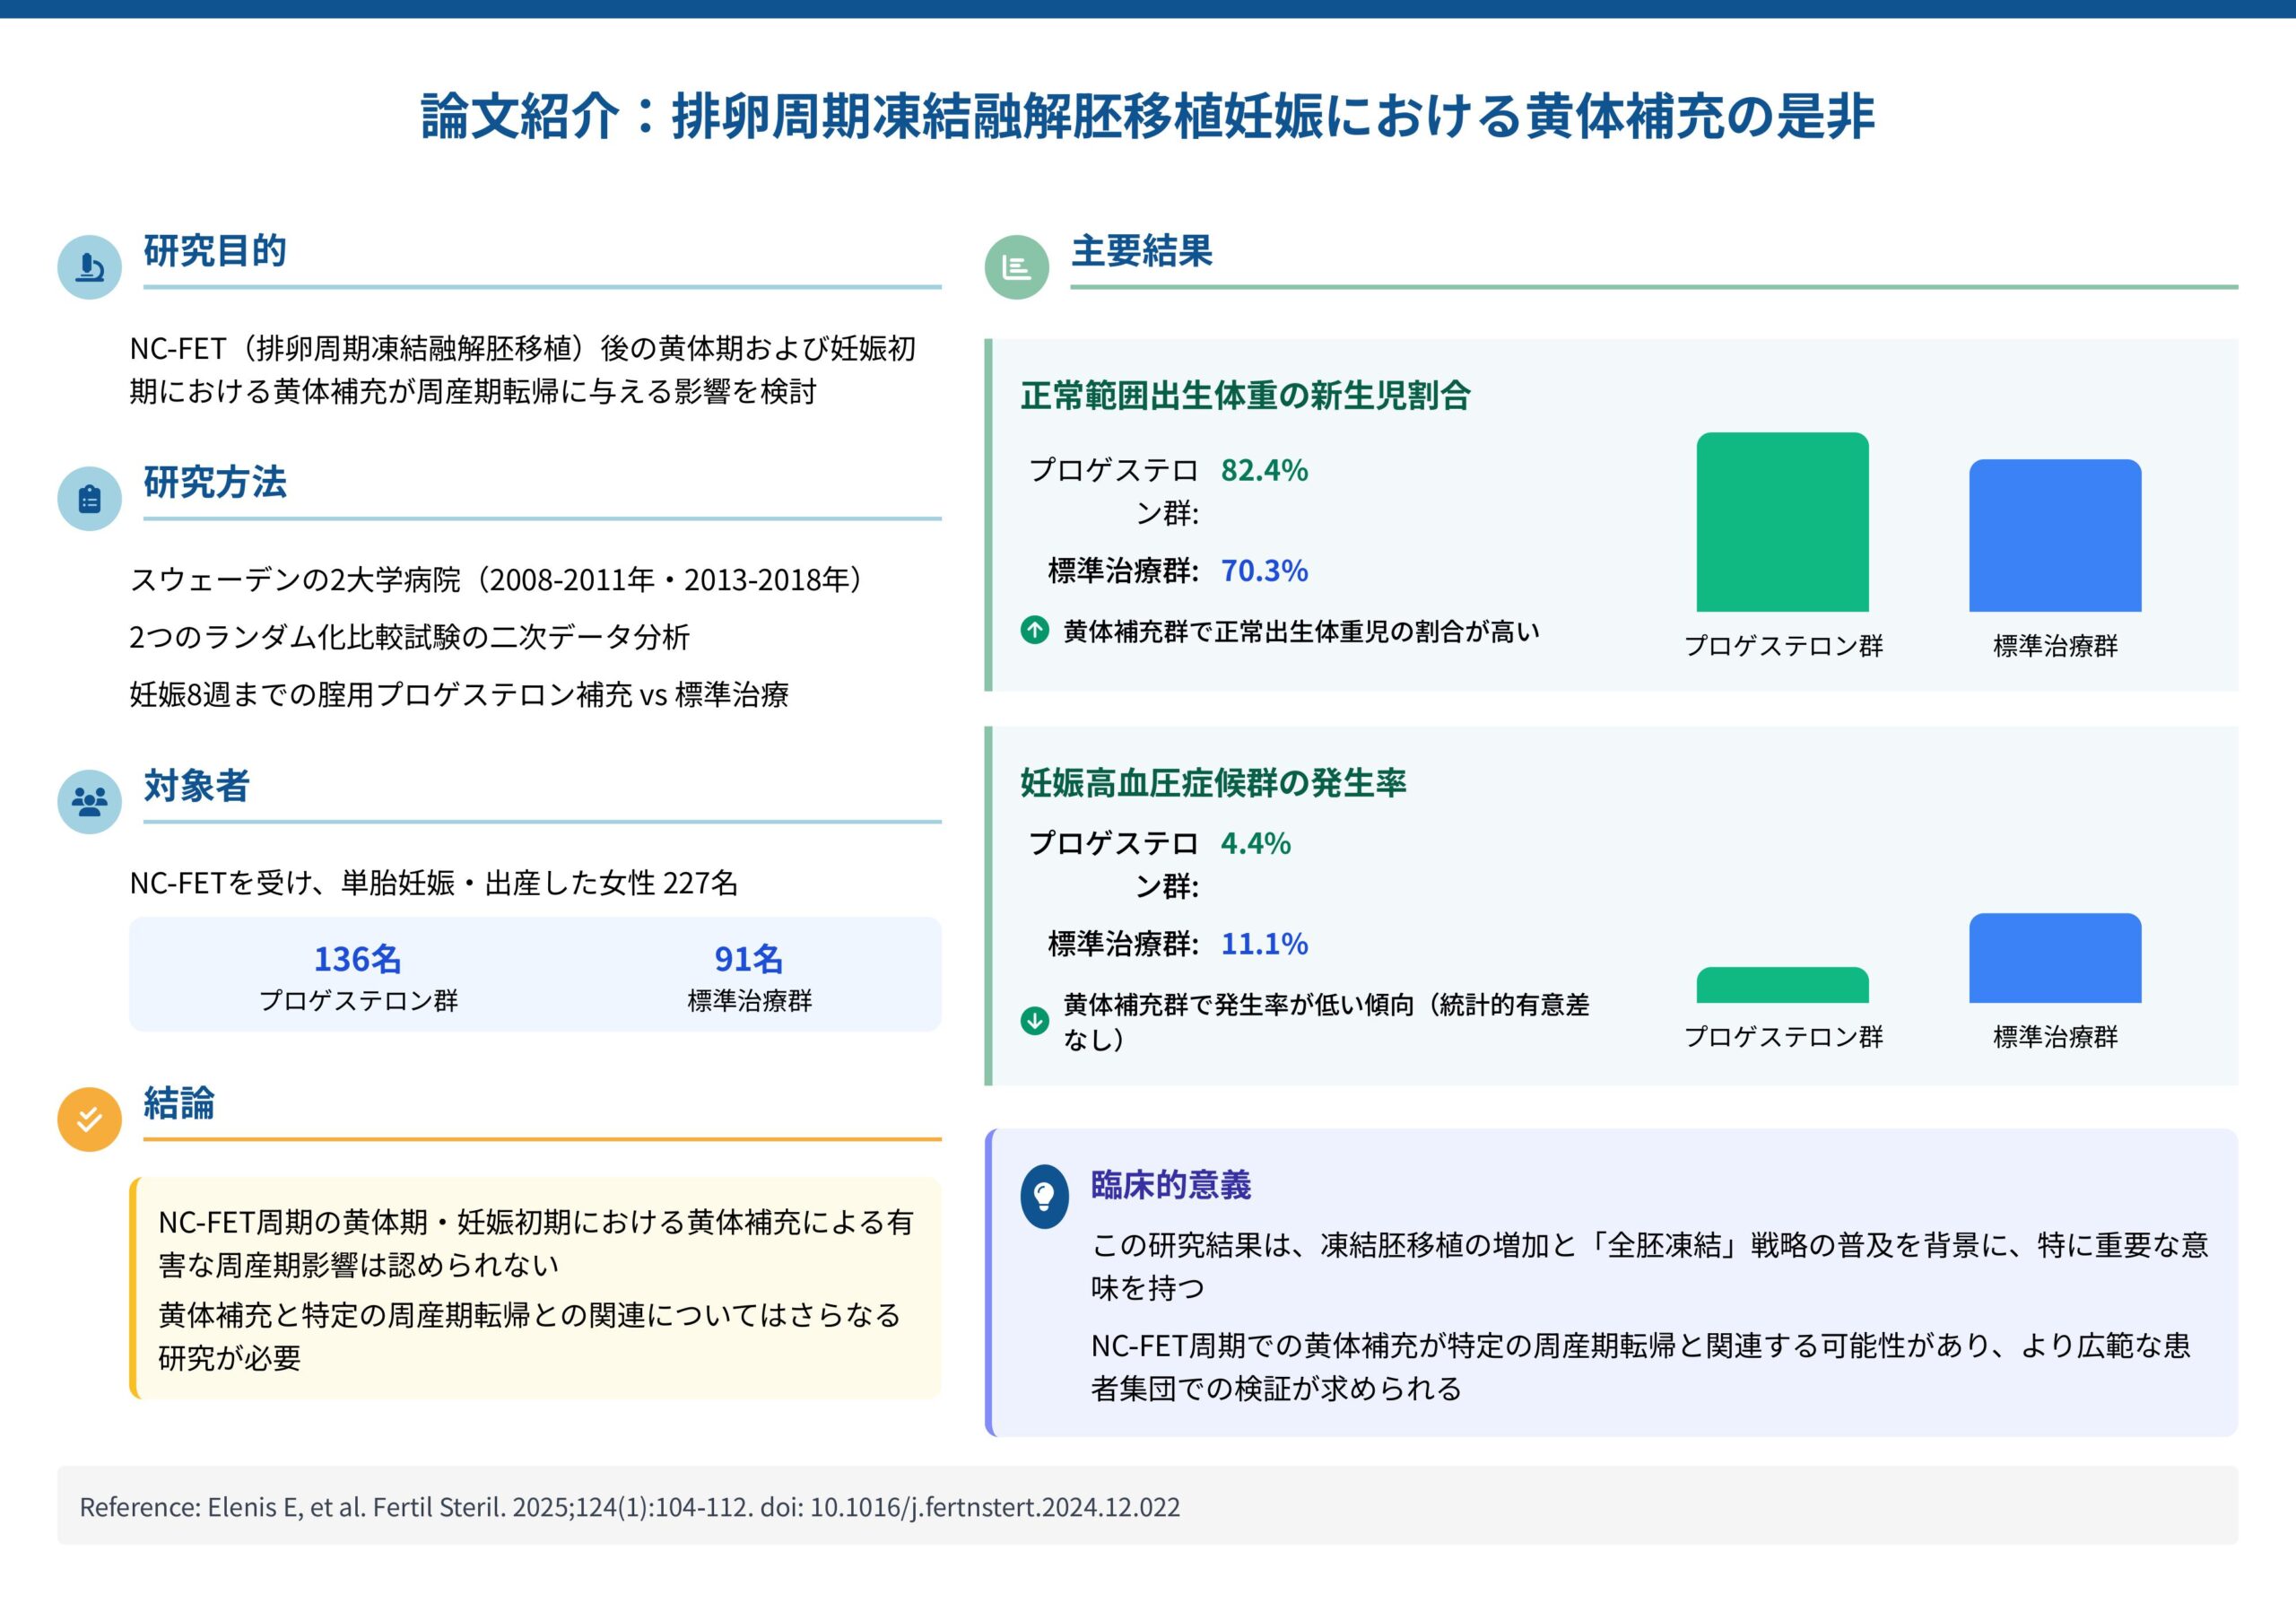Click the green chart icon beside 主要結果
Screen dimensions: 2296x1603
[x=1016, y=267]
